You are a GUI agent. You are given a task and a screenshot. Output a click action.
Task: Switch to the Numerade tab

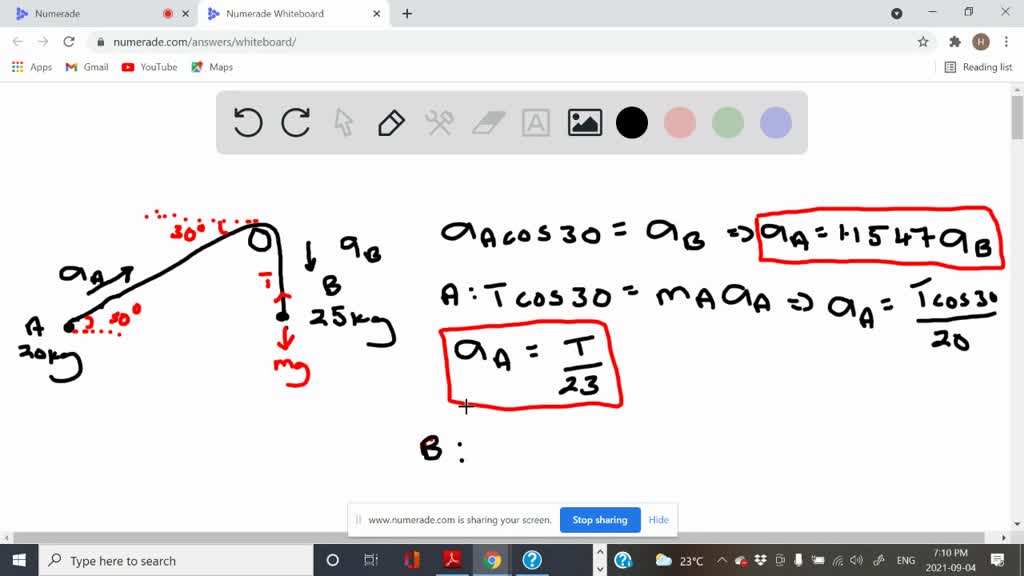(x=98, y=14)
